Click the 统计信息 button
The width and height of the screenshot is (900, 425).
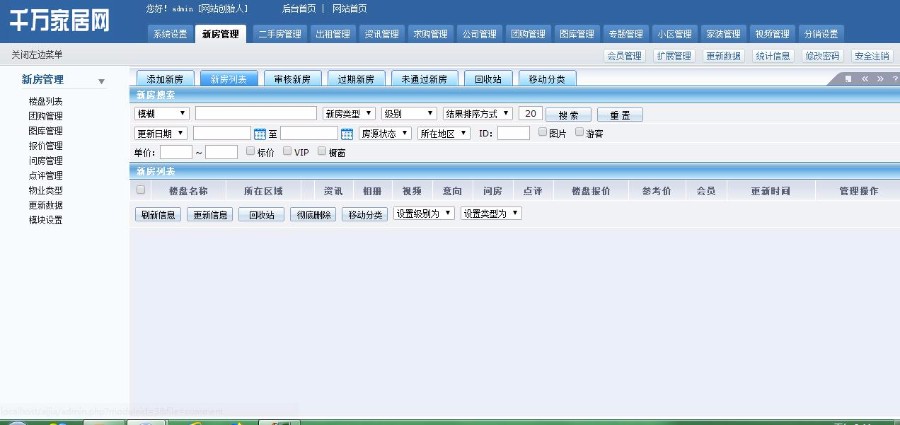pos(773,56)
